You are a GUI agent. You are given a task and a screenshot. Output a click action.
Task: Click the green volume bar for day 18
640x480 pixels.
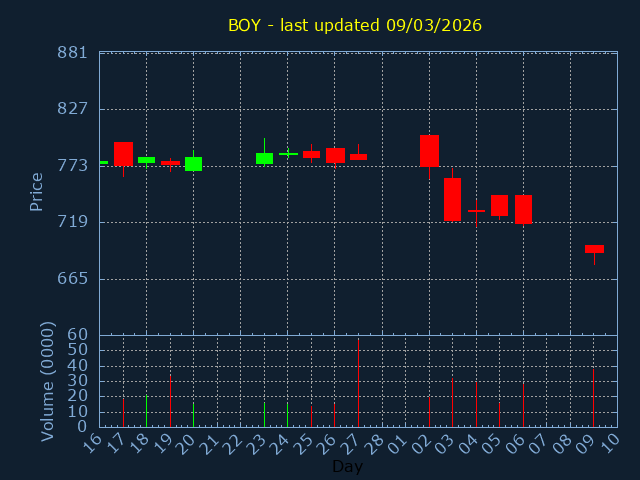tap(146, 411)
